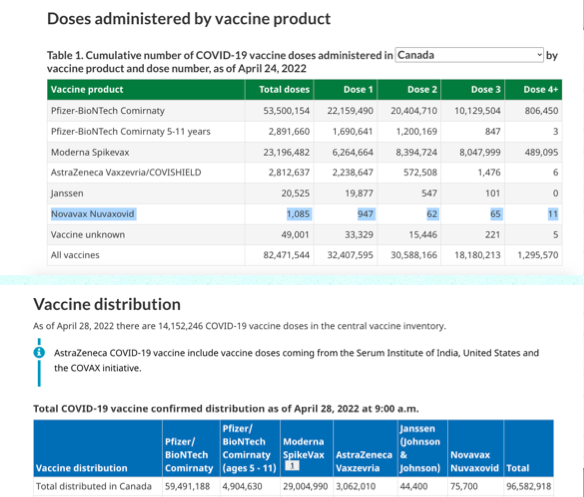Click Janssen Dose 1 value 19,877
Image resolution: width=584 pixels, height=497 pixels.
(359, 193)
